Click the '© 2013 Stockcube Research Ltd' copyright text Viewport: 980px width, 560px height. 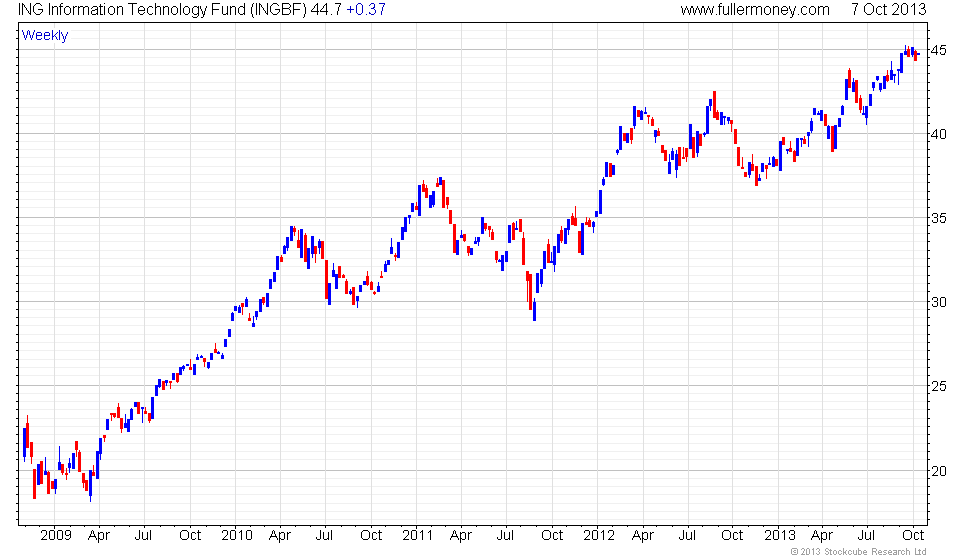[x=859, y=552]
